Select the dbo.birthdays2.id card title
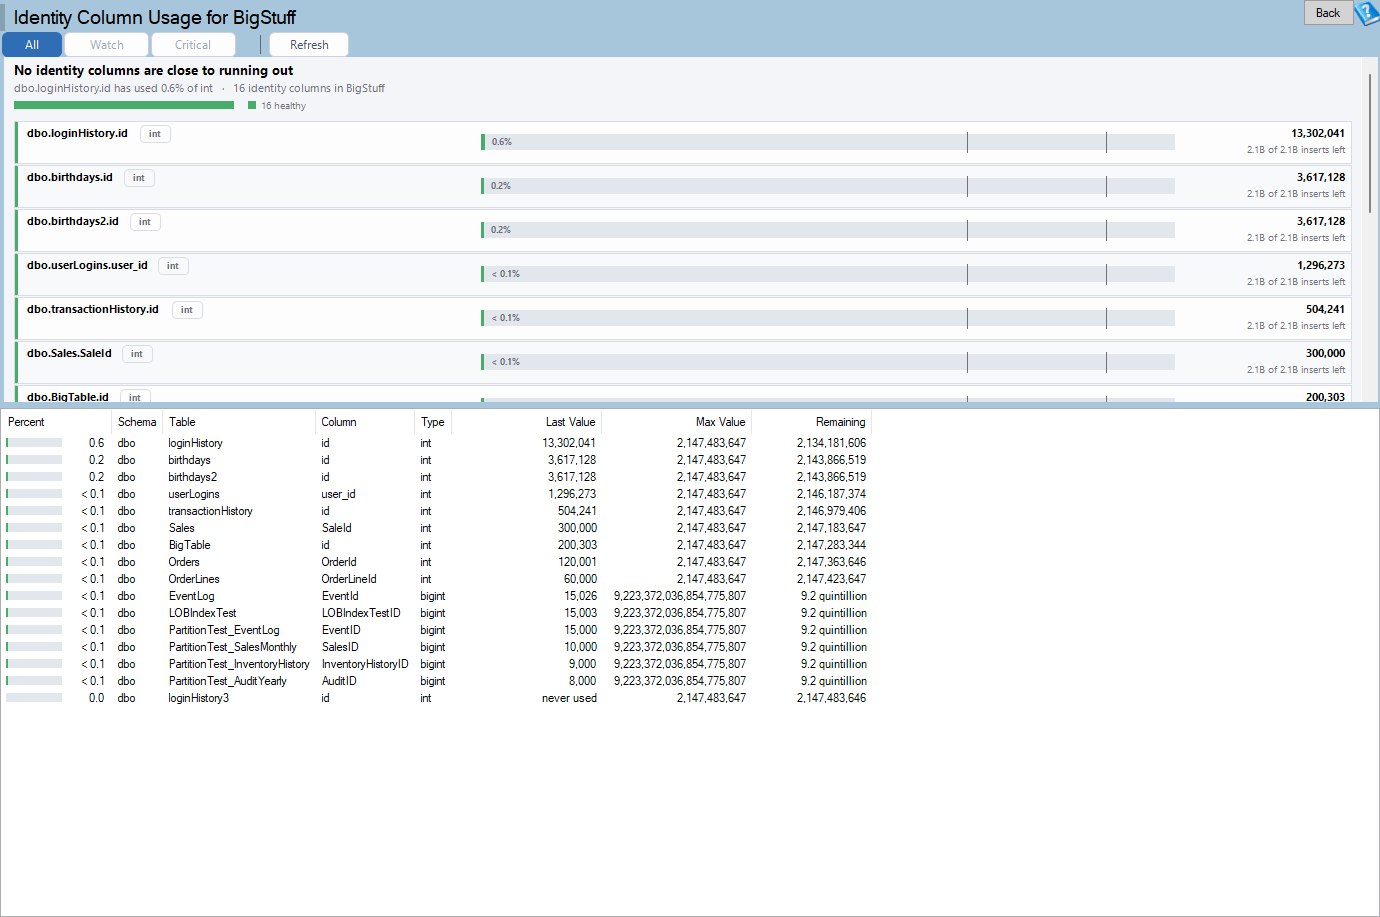The height and width of the screenshot is (917, 1380). (73, 221)
